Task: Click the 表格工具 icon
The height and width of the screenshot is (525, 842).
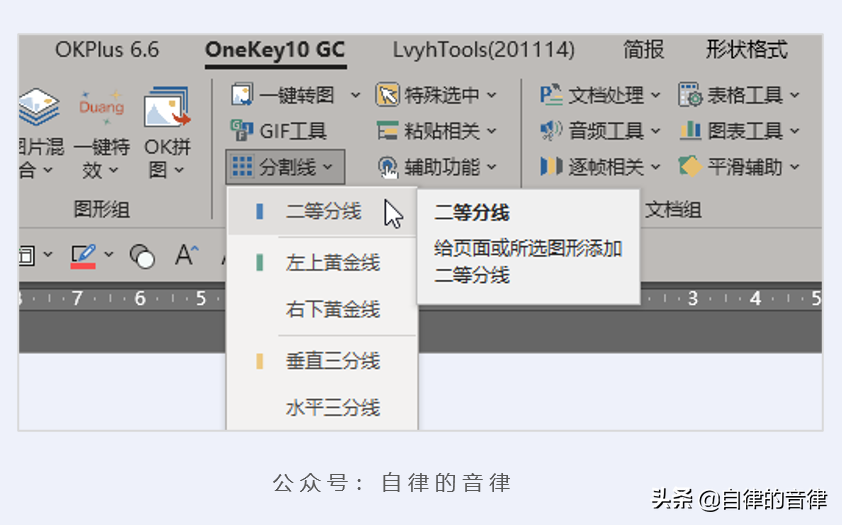Action: (690, 95)
